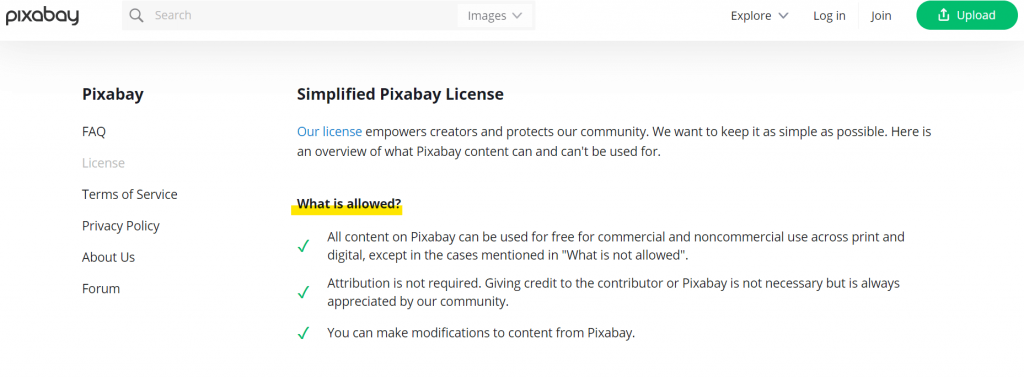Click the green checkmark beside modifications text
The height and width of the screenshot is (377, 1024).
303,333
